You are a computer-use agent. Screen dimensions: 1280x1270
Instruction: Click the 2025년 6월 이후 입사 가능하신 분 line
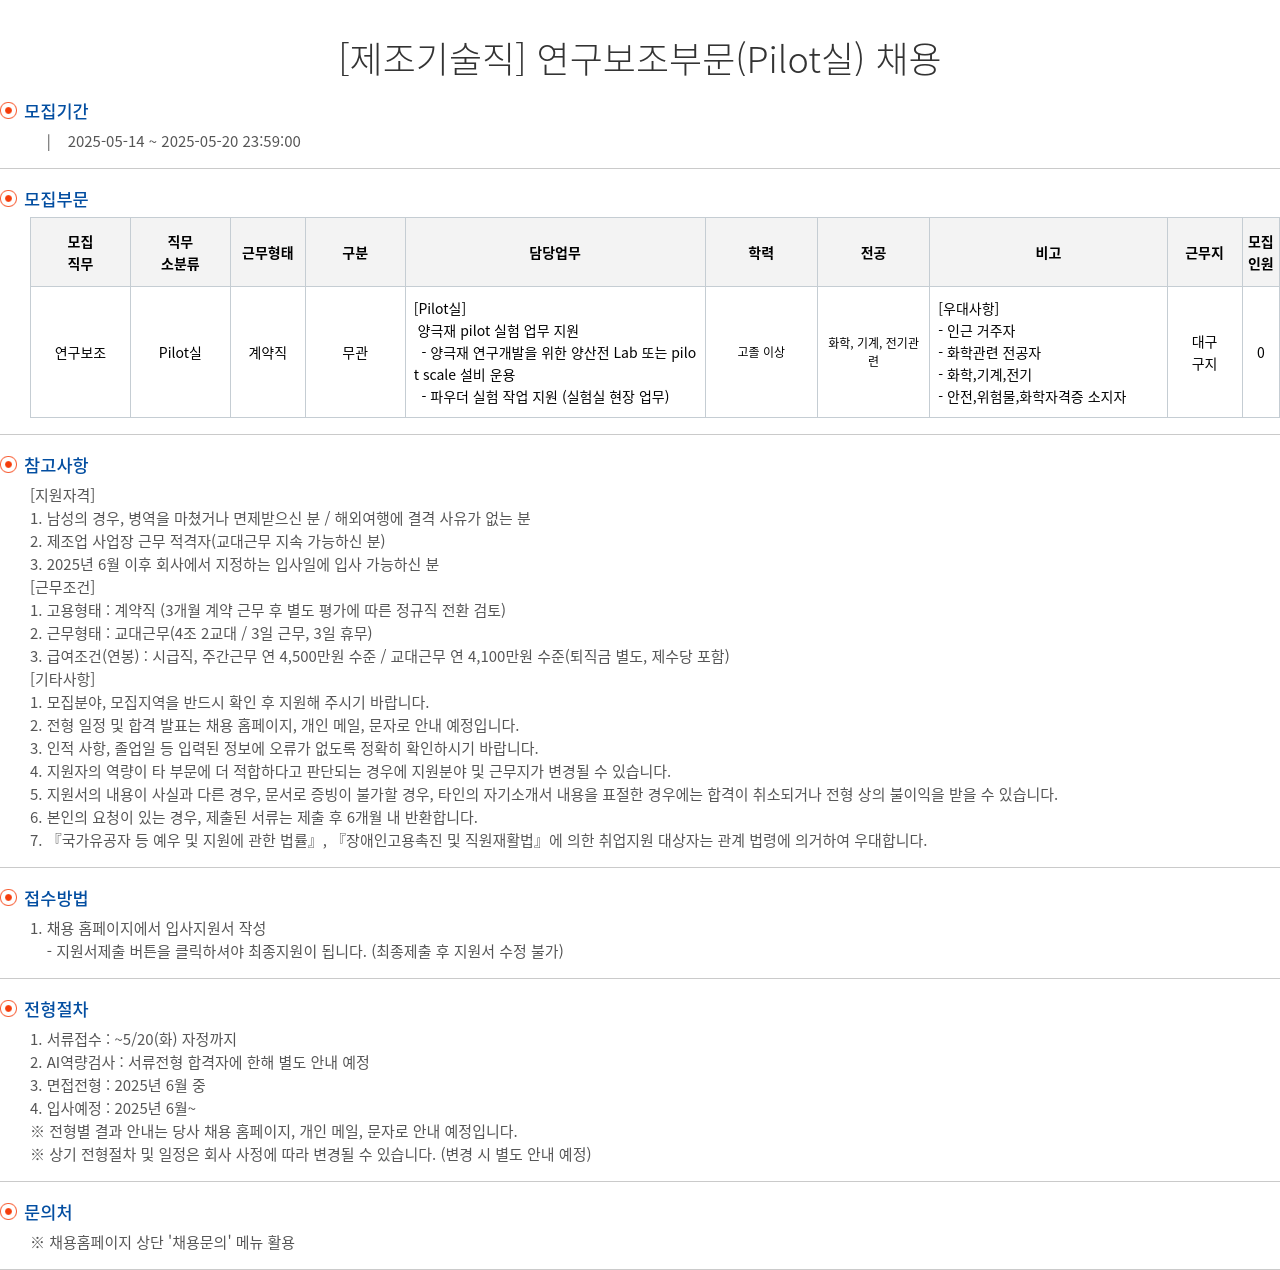(234, 564)
